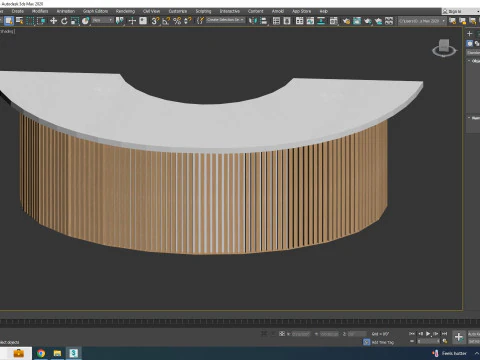
Task: Click the Z coordinate field
Action: coord(357,334)
